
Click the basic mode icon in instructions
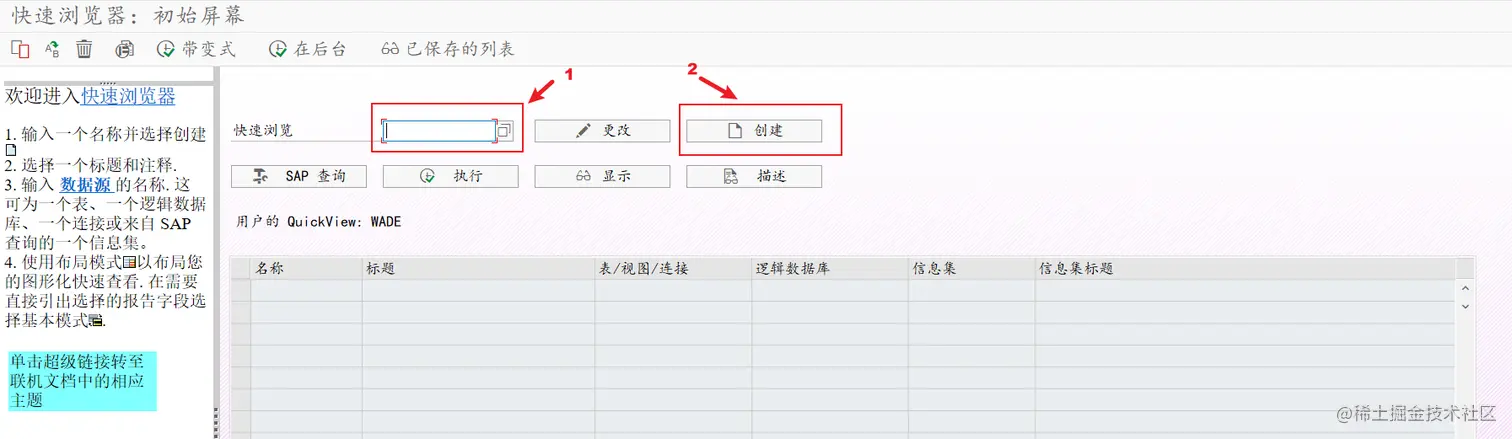click(96, 321)
